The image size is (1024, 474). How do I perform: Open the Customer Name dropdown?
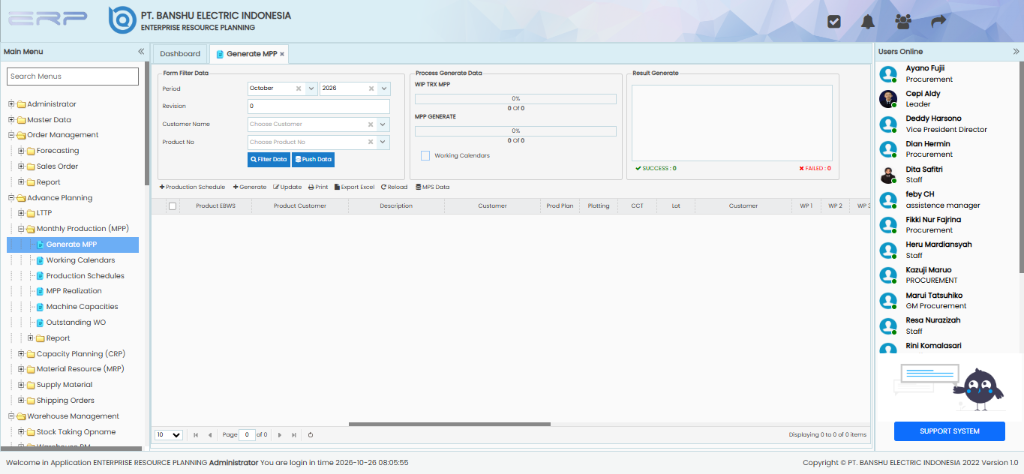click(383, 124)
